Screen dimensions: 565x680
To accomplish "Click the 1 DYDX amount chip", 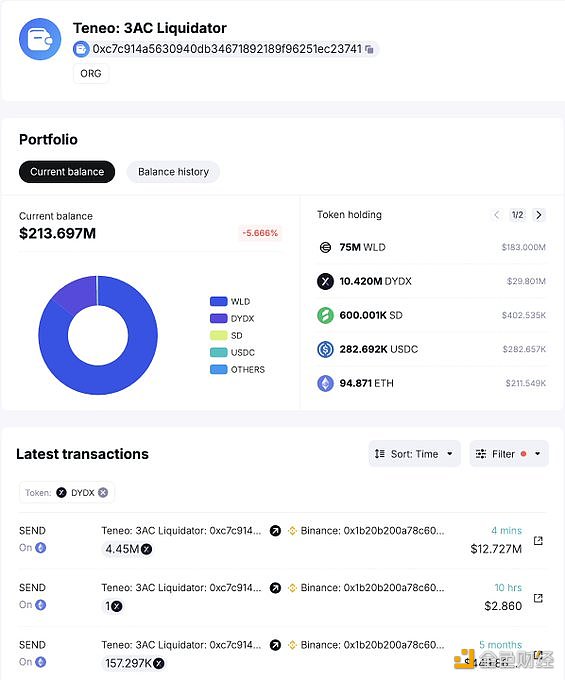I will click(x=113, y=606).
